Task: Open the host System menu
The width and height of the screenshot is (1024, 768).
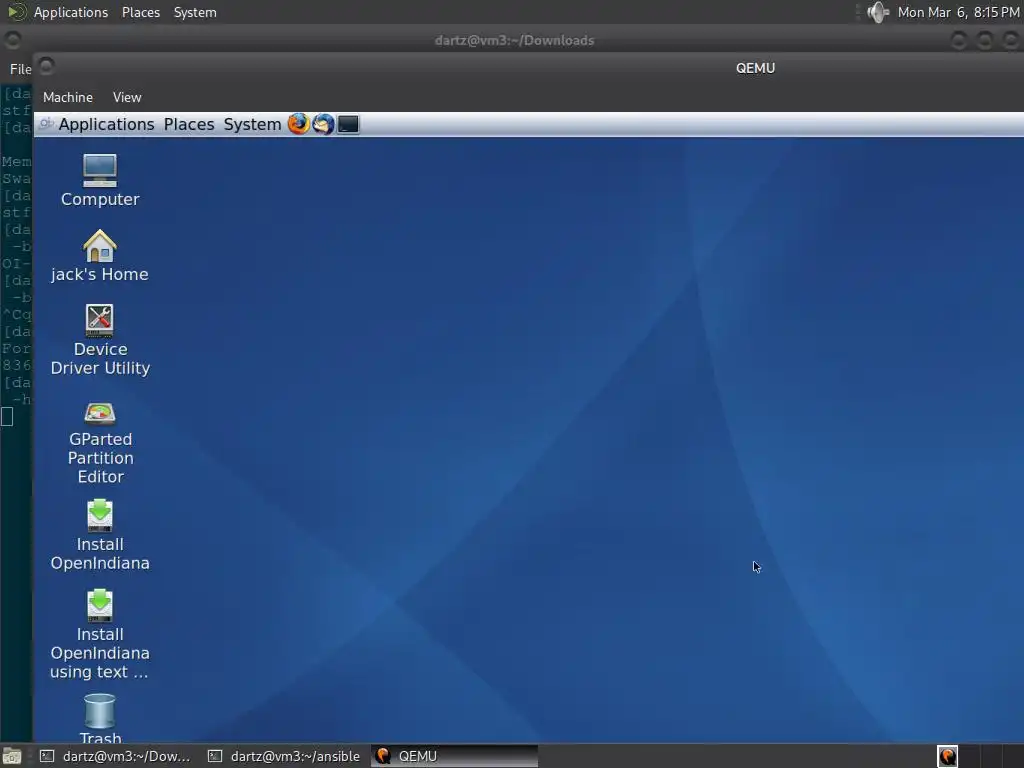Action: point(195,12)
